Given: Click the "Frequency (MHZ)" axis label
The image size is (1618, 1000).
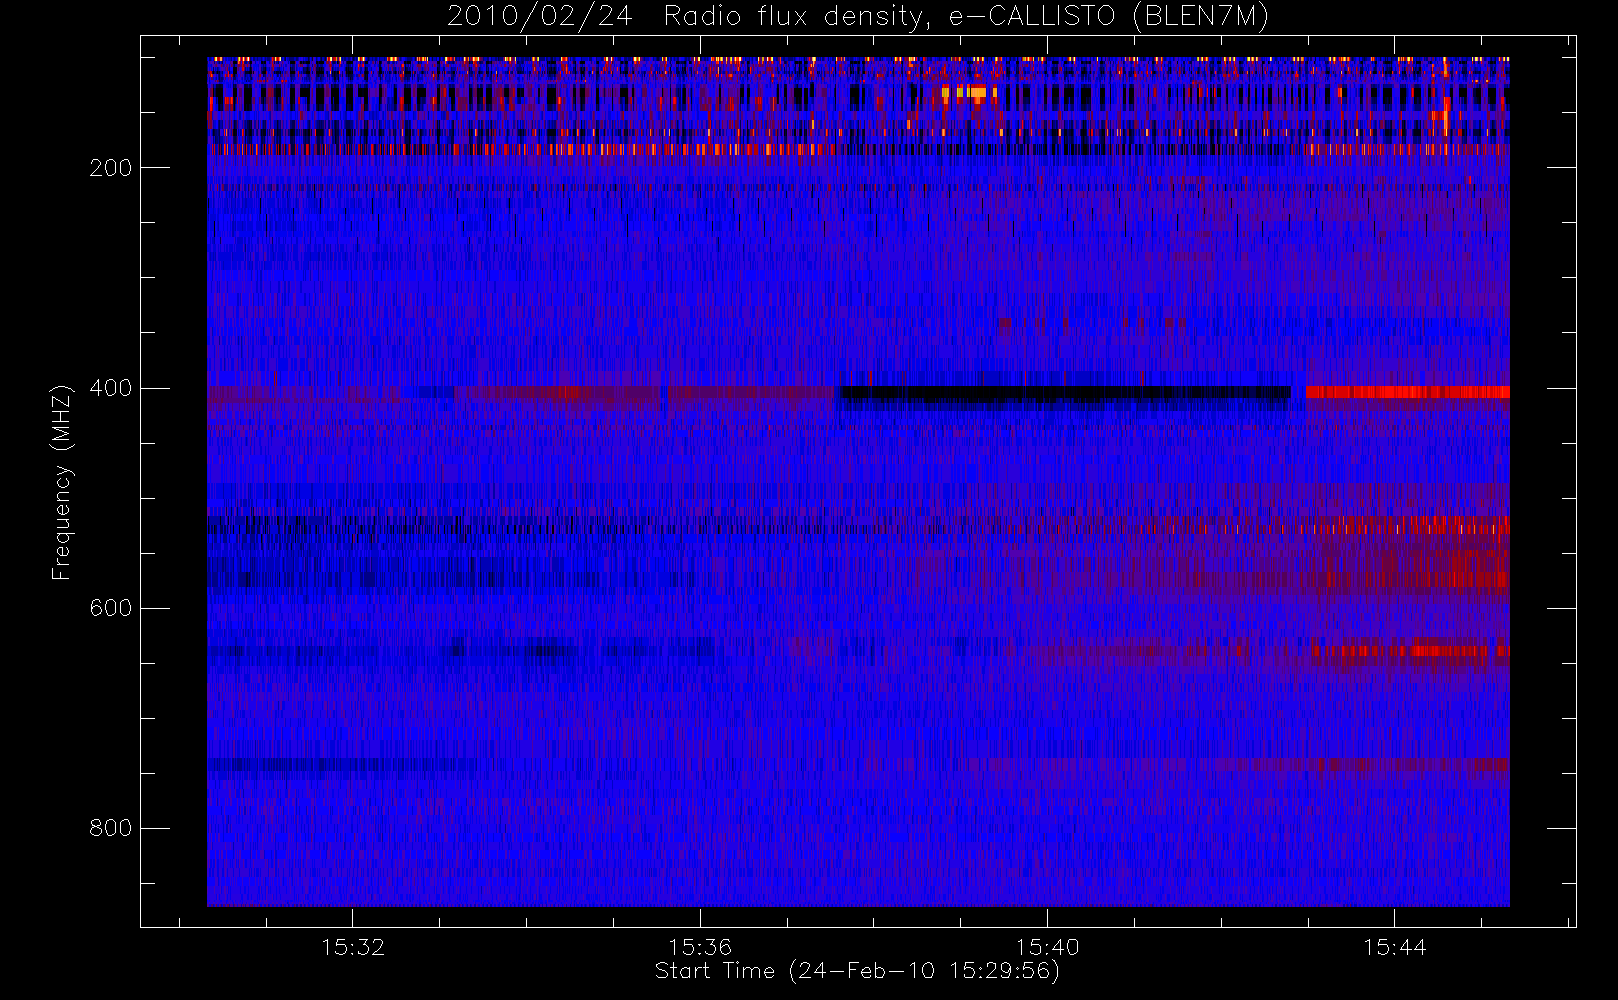Looking at the screenshot, I should [62, 482].
